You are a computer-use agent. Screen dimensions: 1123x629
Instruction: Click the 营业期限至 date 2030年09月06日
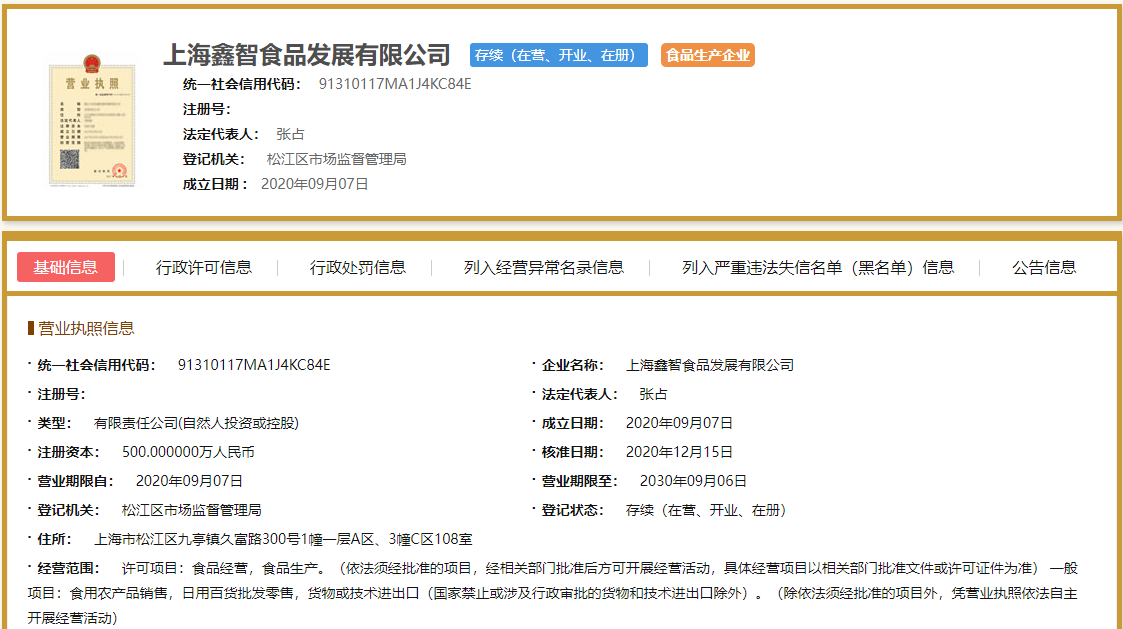point(686,481)
